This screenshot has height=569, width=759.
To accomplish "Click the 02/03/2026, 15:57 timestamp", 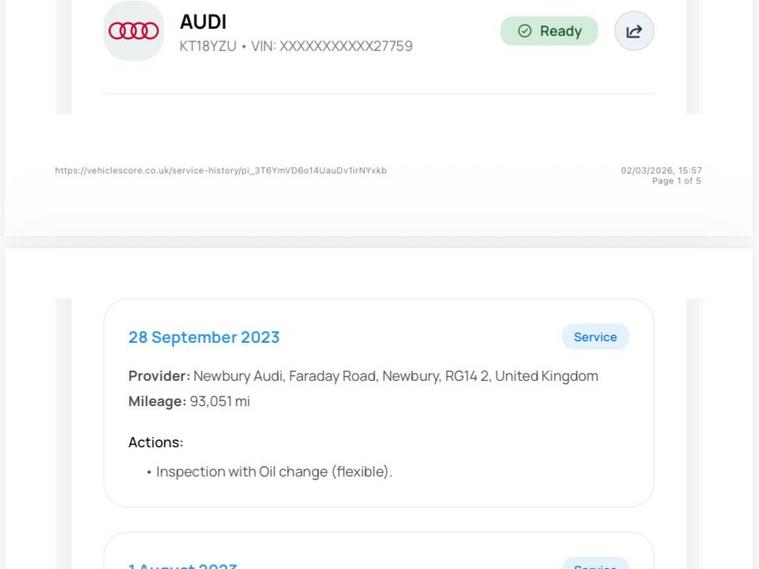I will click(x=661, y=170).
